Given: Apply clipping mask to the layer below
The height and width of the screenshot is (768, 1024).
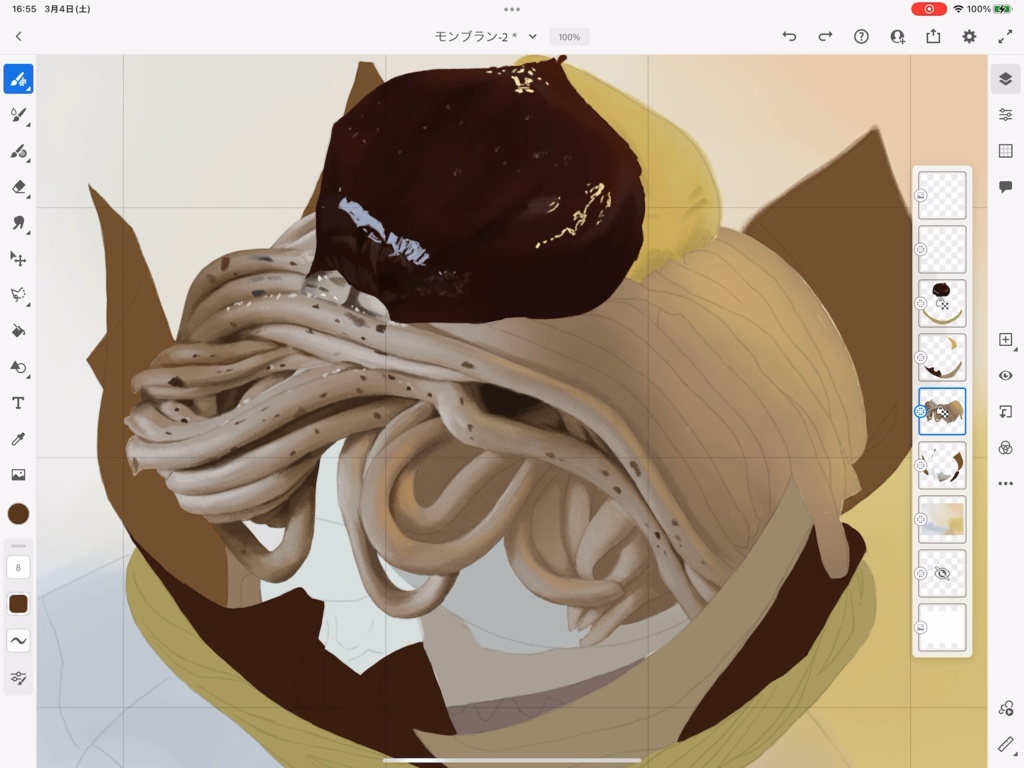Looking at the screenshot, I should pyautogui.click(x=1006, y=411).
